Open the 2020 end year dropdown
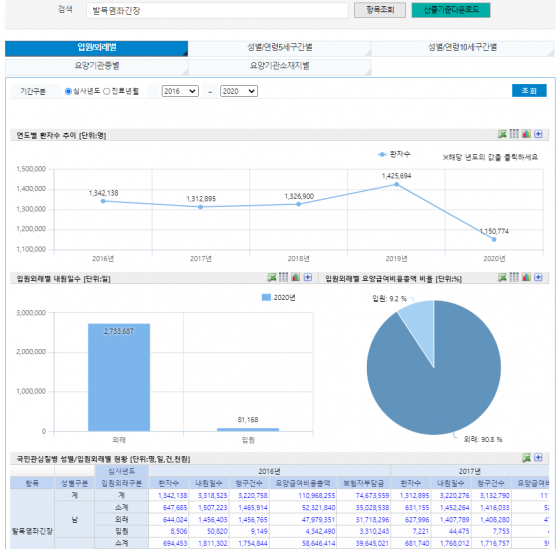Screen dimensions: 560x549 (x=239, y=91)
